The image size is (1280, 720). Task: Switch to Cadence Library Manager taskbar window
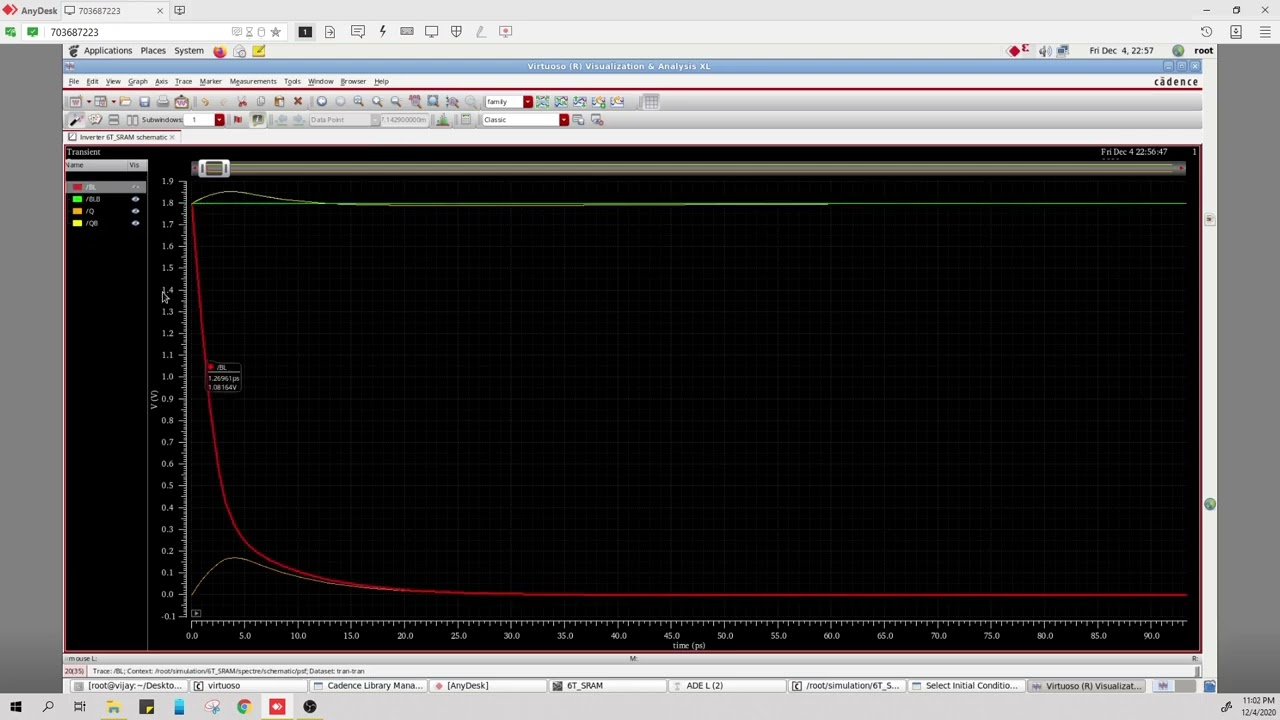tap(369, 686)
